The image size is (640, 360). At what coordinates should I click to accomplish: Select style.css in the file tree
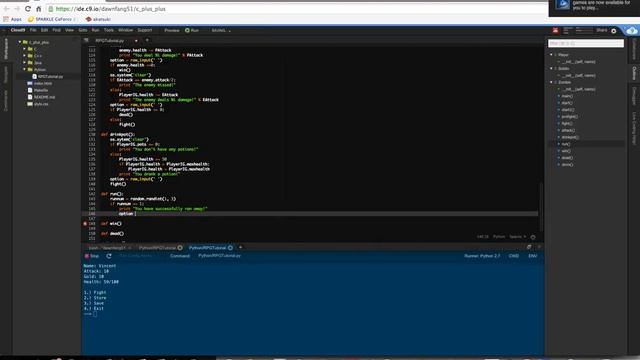click(38, 104)
